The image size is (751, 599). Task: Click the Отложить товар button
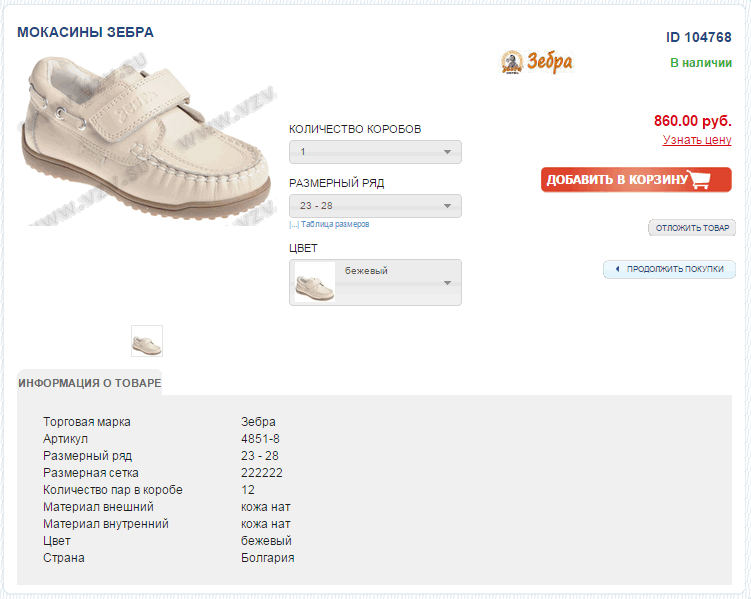click(x=692, y=228)
